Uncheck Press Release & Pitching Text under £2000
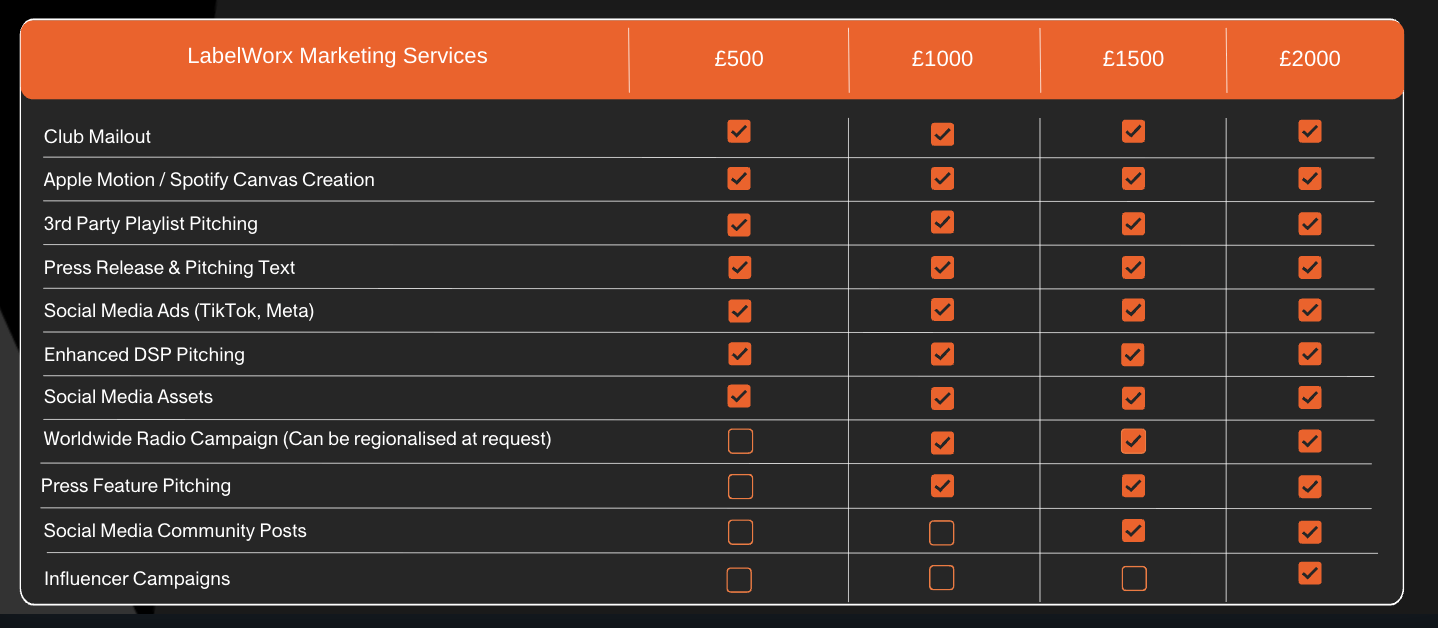 click(1310, 267)
